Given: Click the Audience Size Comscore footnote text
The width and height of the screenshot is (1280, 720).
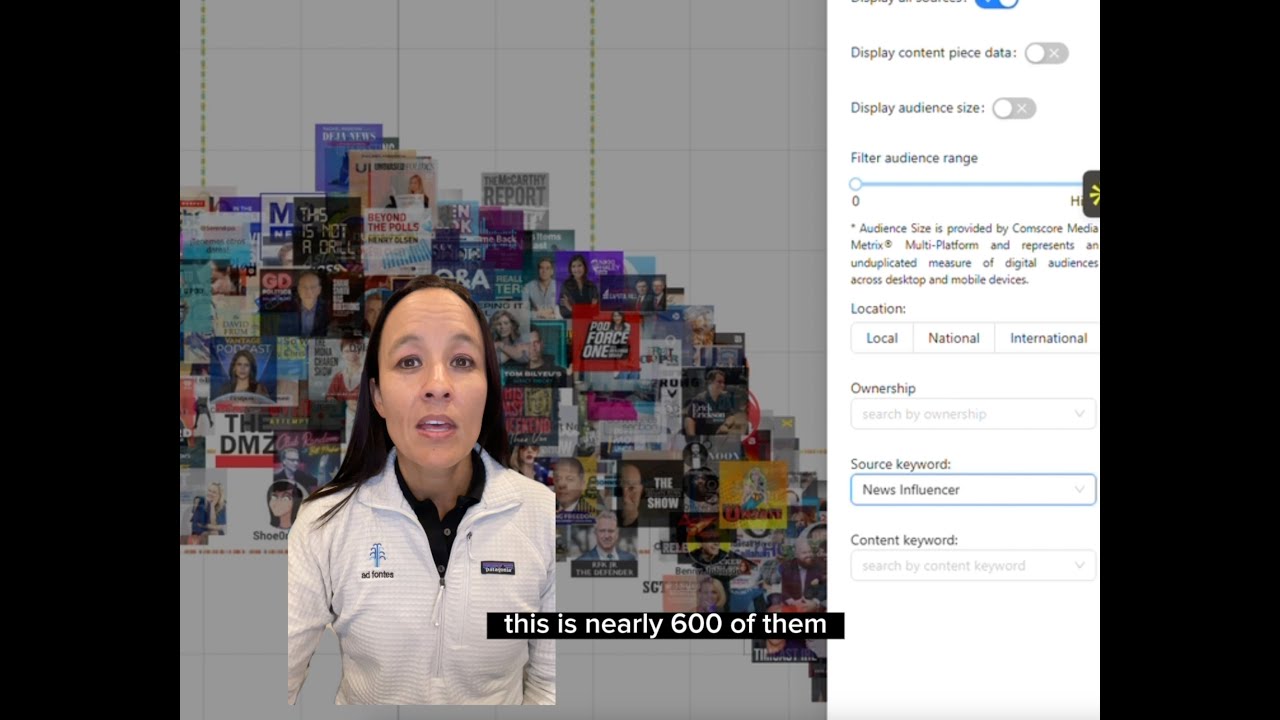Looking at the screenshot, I should (x=975, y=254).
